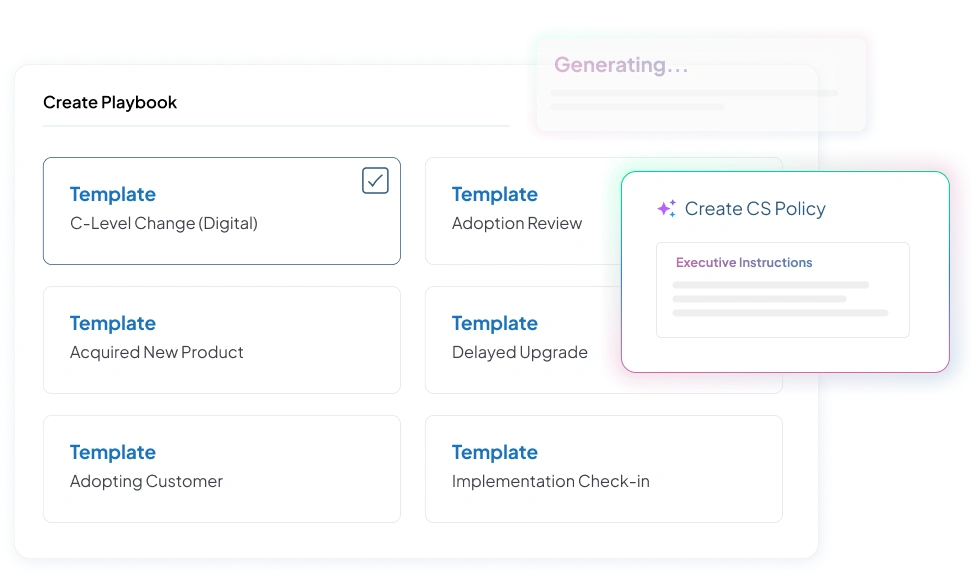Click the Create Playbook heading
Viewport: 974px width, 577px height.
(x=110, y=103)
